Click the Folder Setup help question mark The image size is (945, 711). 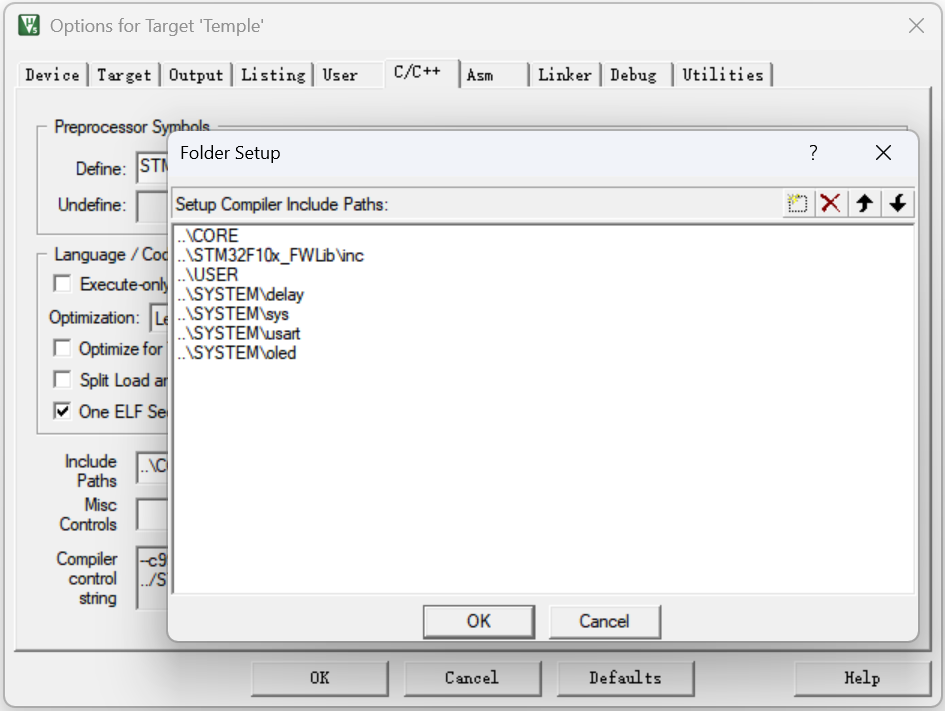pos(813,152)
